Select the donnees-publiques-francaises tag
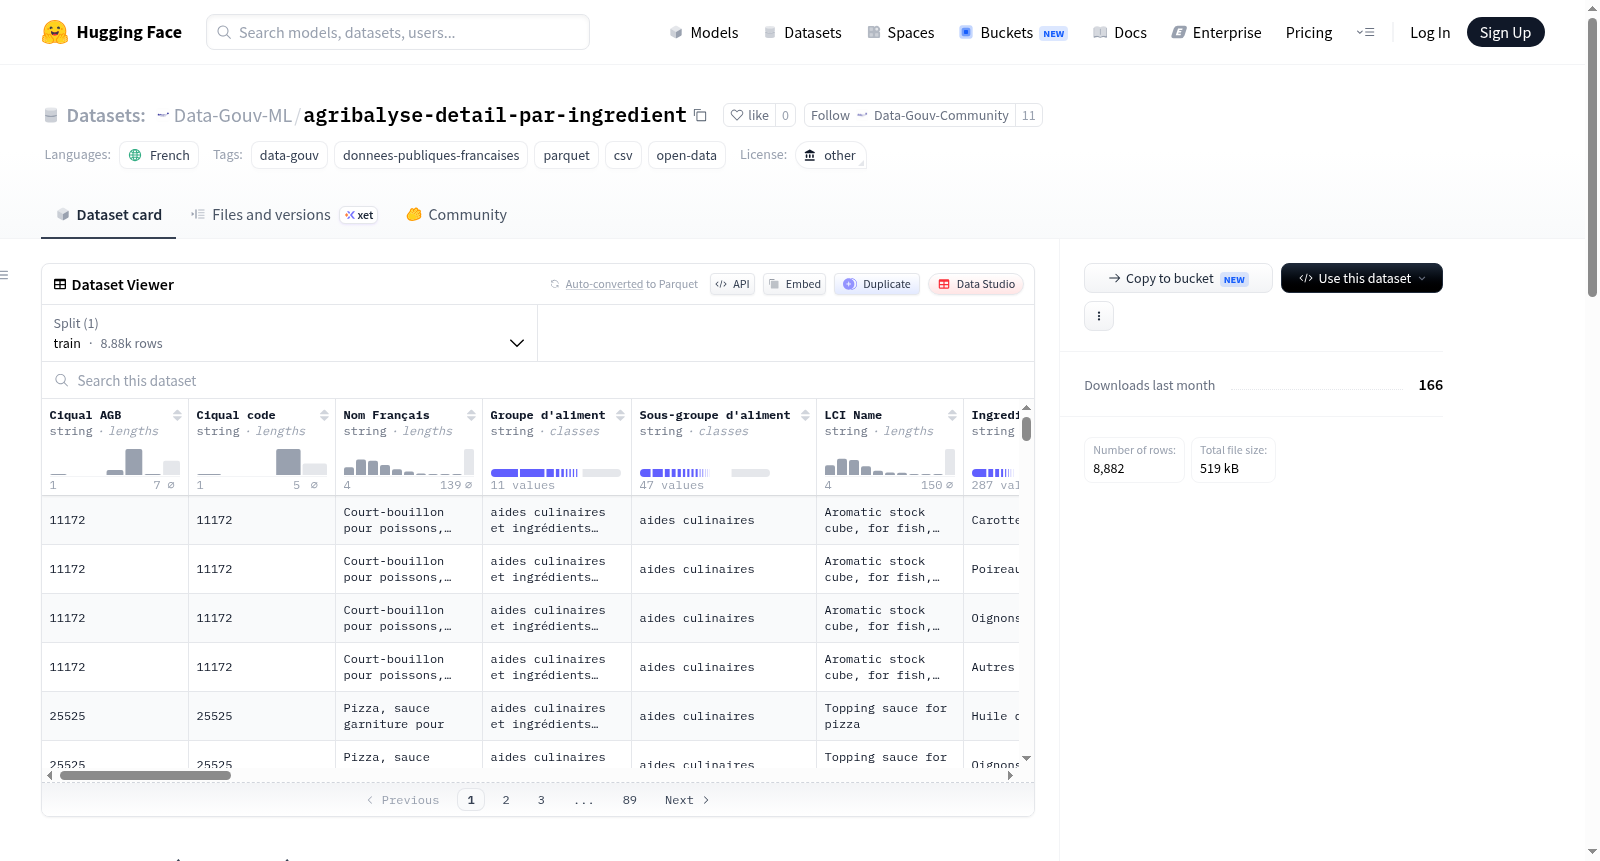 (x=431, y=155)
